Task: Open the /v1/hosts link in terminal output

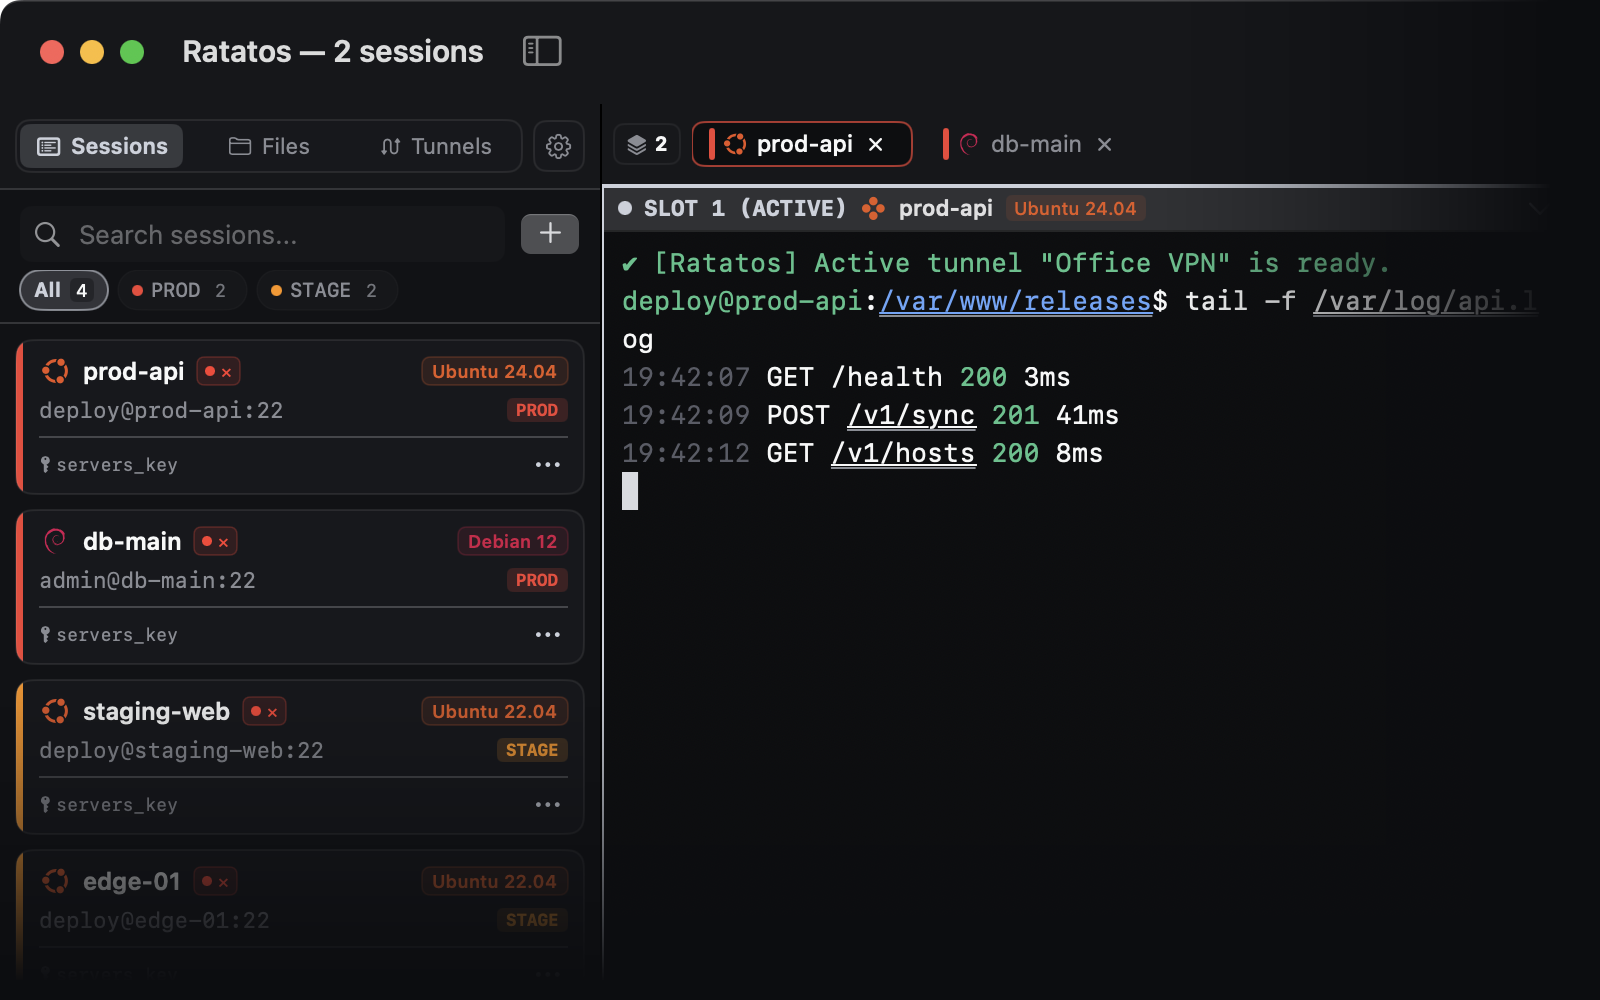Action: pyautogui.click(x=903, y=453)
